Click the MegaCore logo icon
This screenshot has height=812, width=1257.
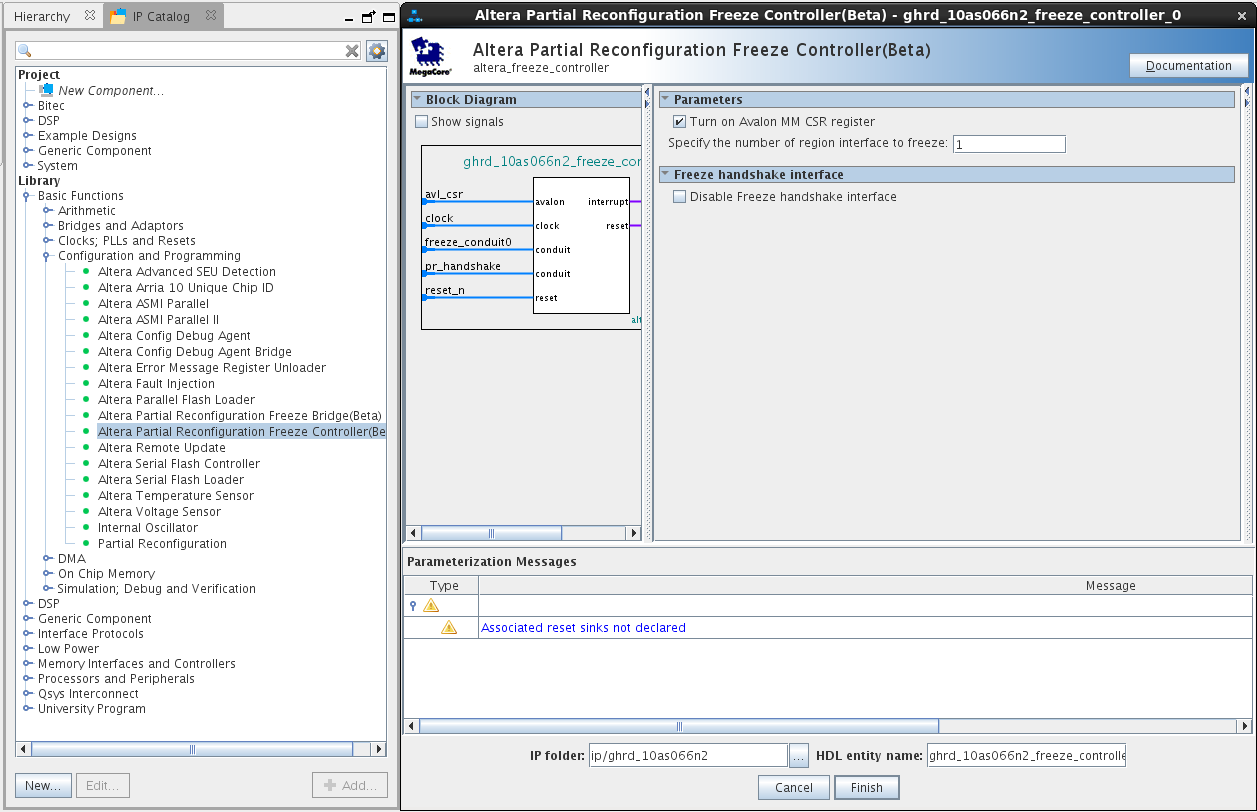click(x=429, y=57)
